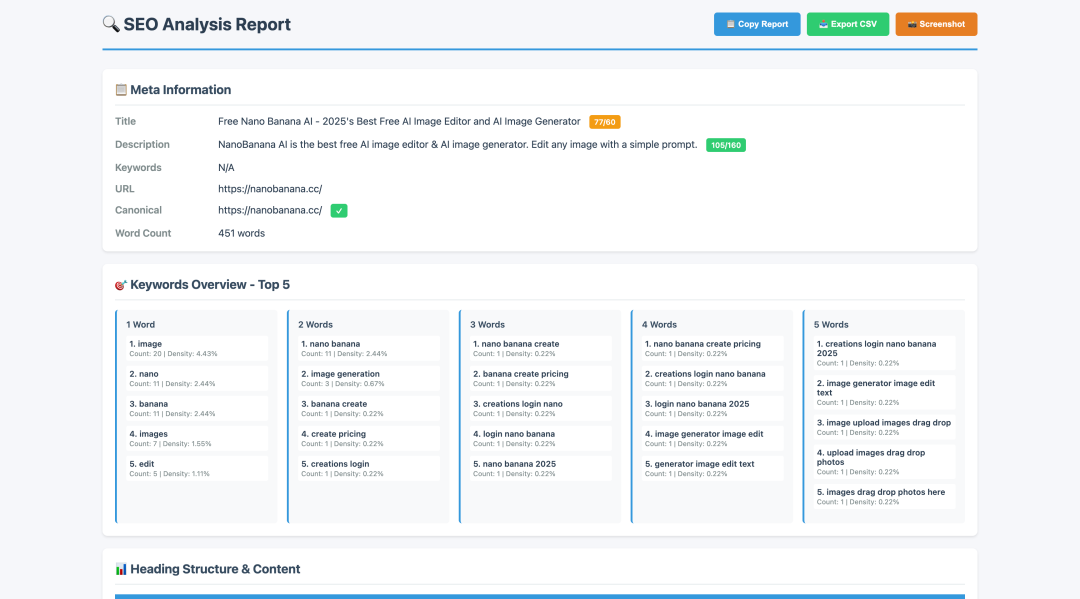Click the Keywords Overview - Top 5 heading
This screenshot has height=599, width=1080.
coord(210,284)
